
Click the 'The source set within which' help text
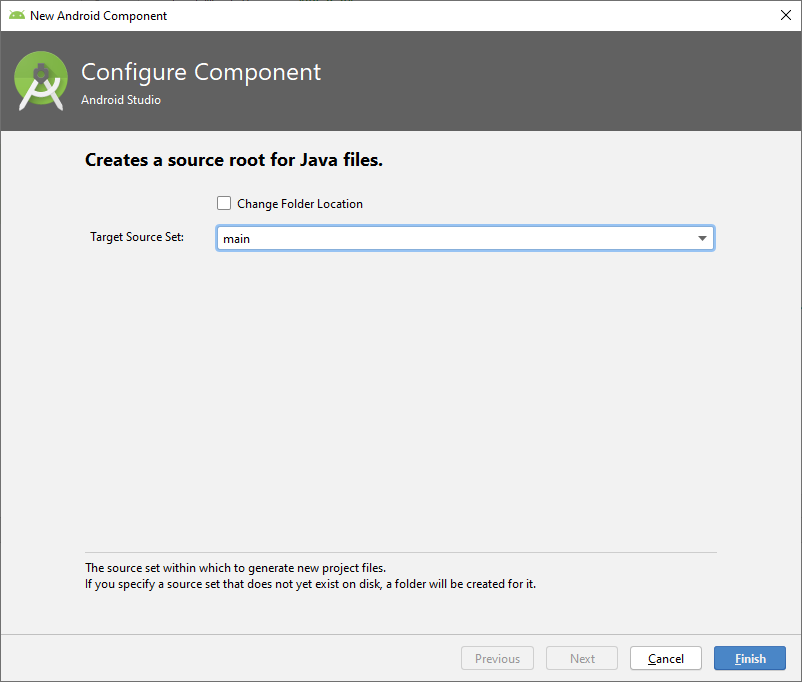235,568
